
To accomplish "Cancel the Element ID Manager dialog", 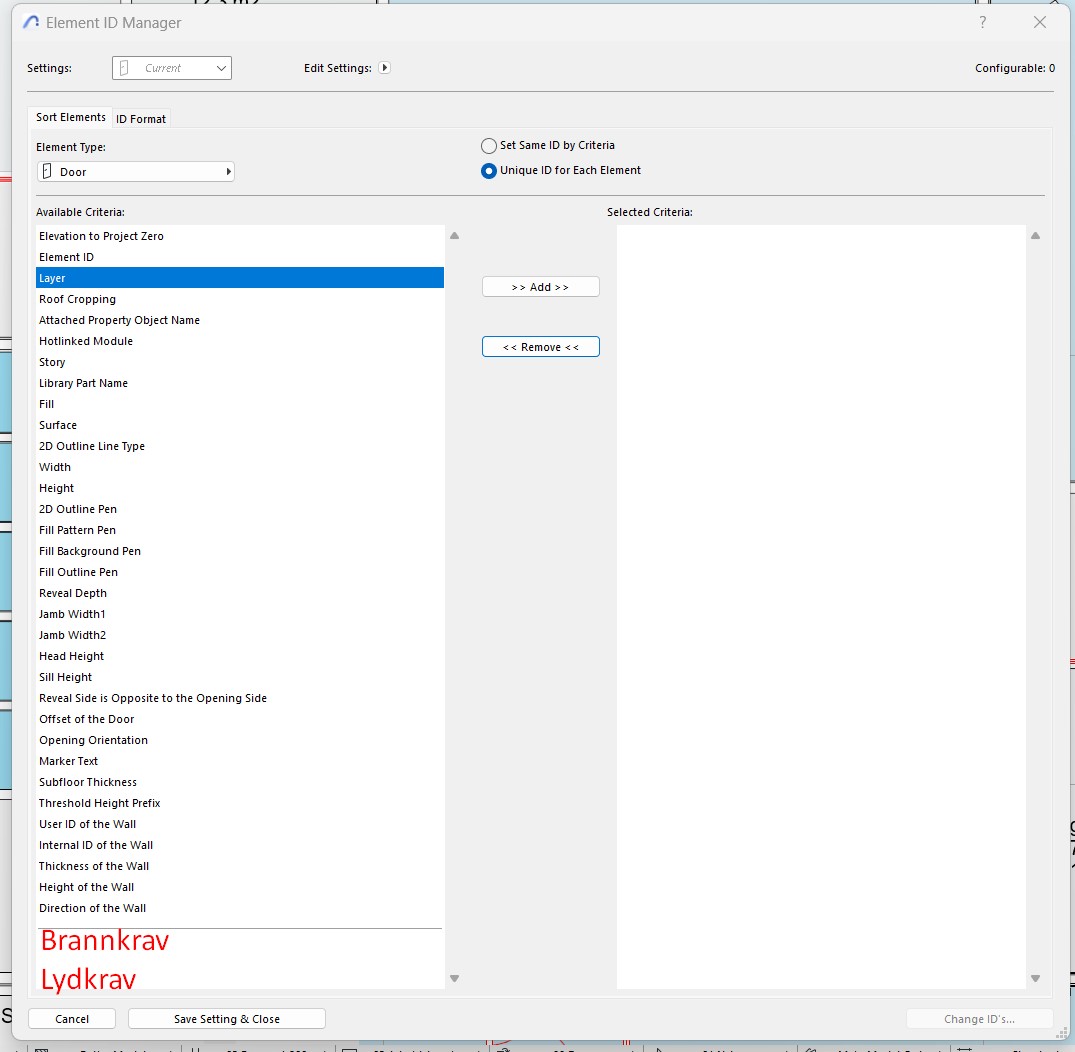I will click(x=72, y=1019).
